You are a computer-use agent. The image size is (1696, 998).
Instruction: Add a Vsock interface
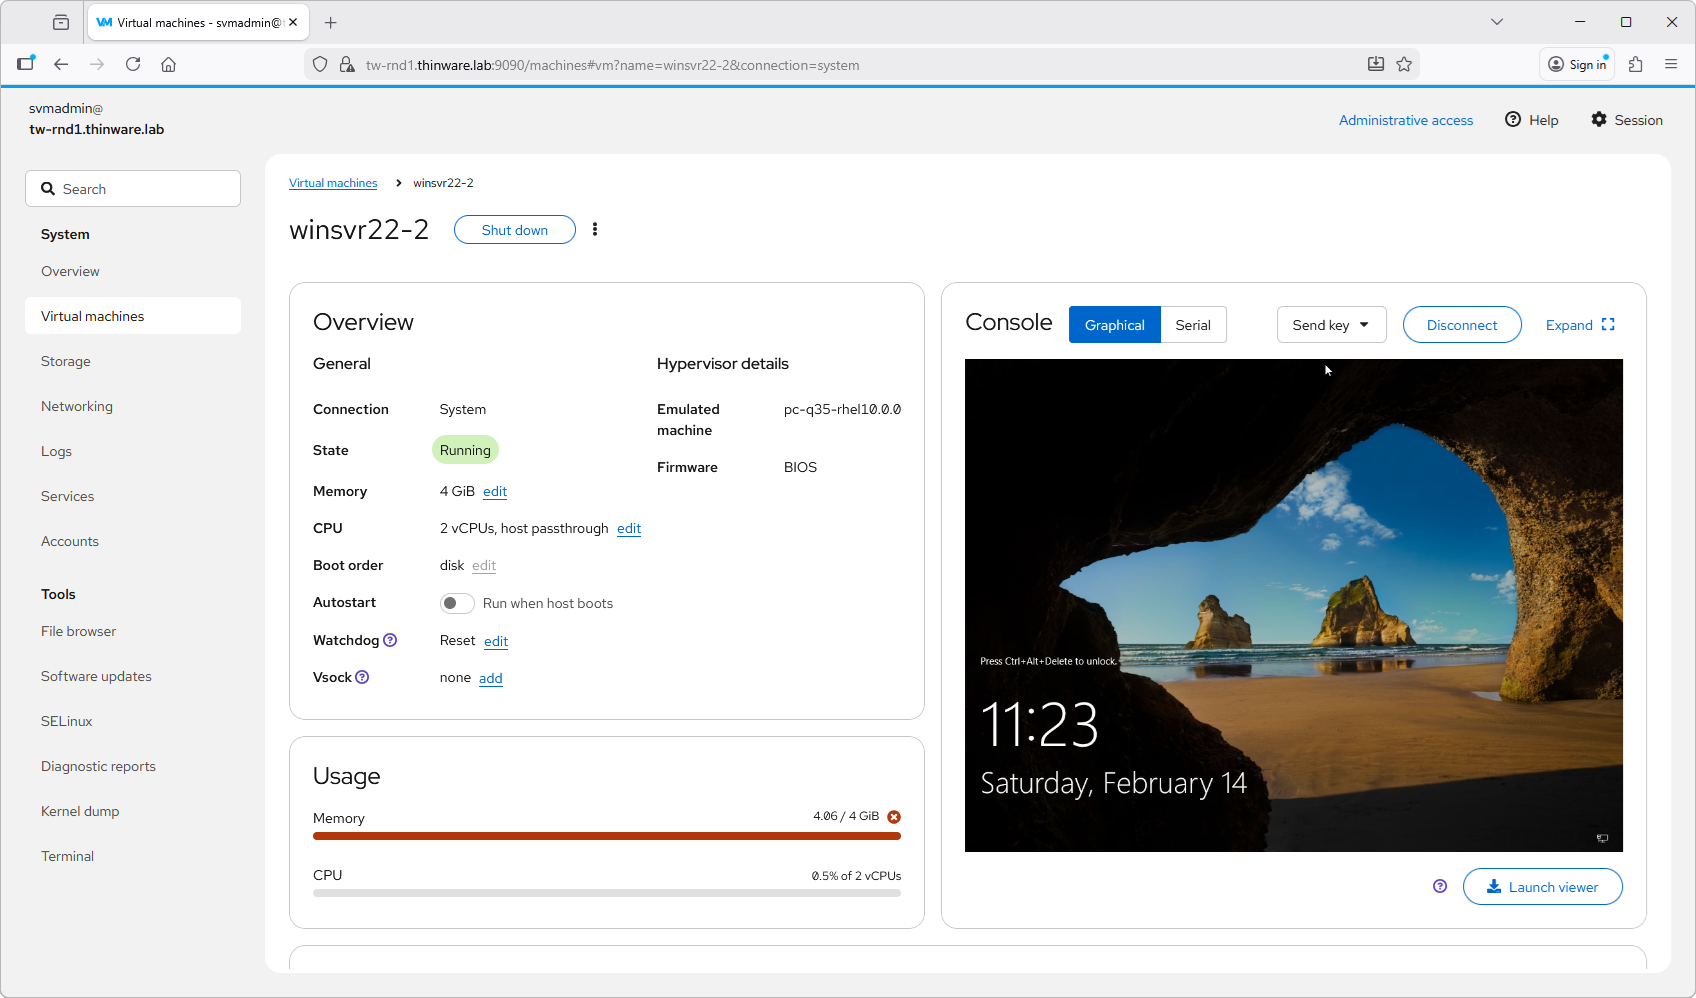pos(491,678)
